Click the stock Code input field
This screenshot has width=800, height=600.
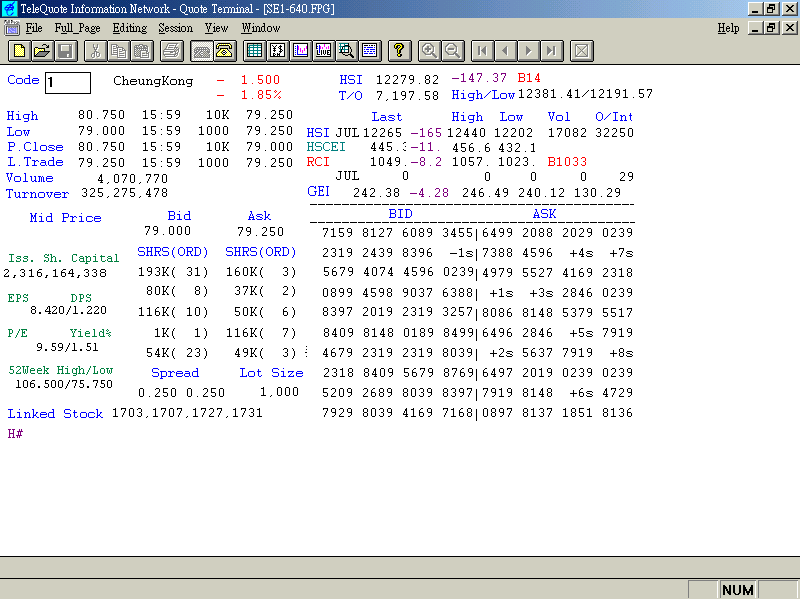tap(68, 83)
